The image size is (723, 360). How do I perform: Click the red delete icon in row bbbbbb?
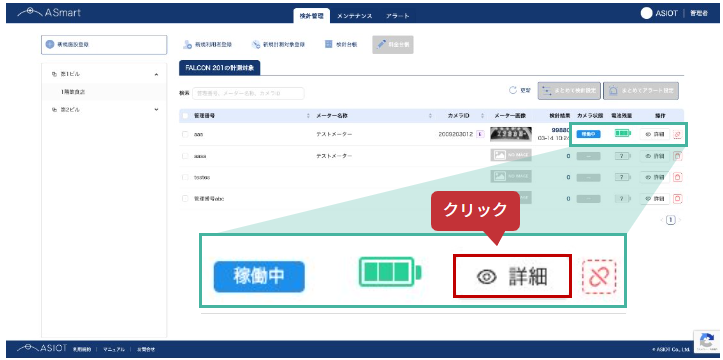click(x=678, y=177)
